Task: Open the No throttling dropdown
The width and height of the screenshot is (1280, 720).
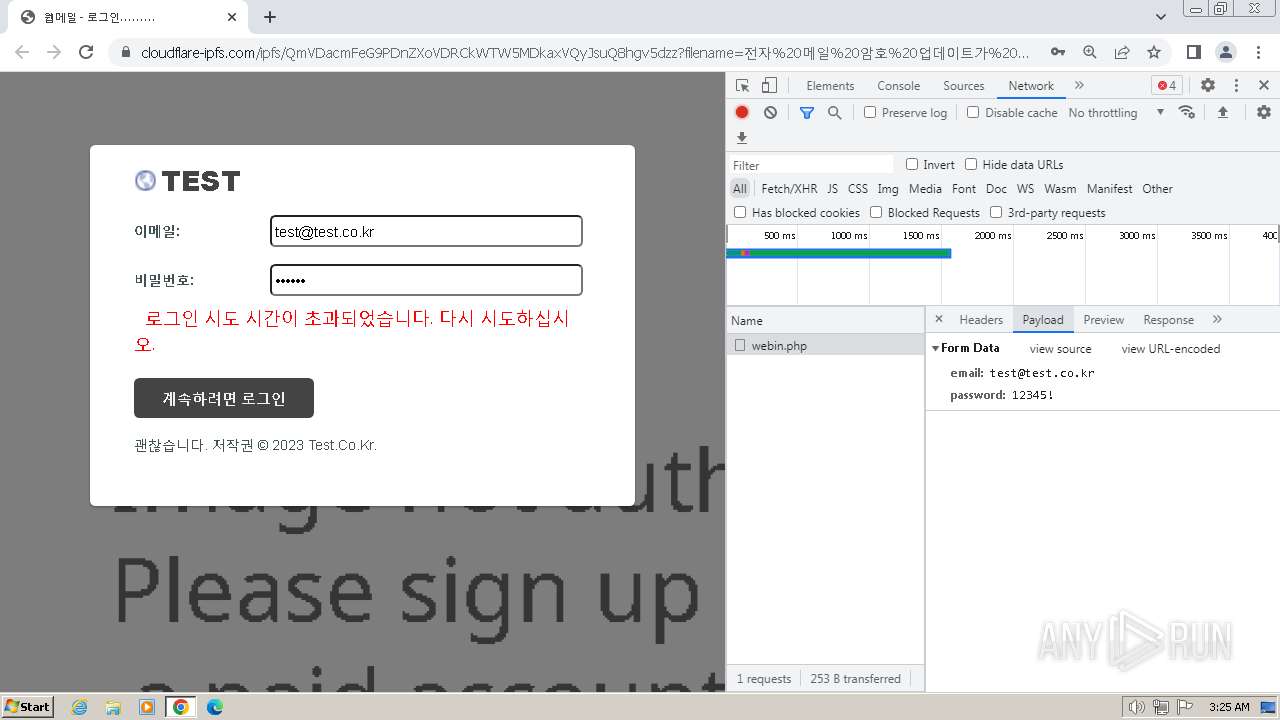Action: coord(1116,113)
